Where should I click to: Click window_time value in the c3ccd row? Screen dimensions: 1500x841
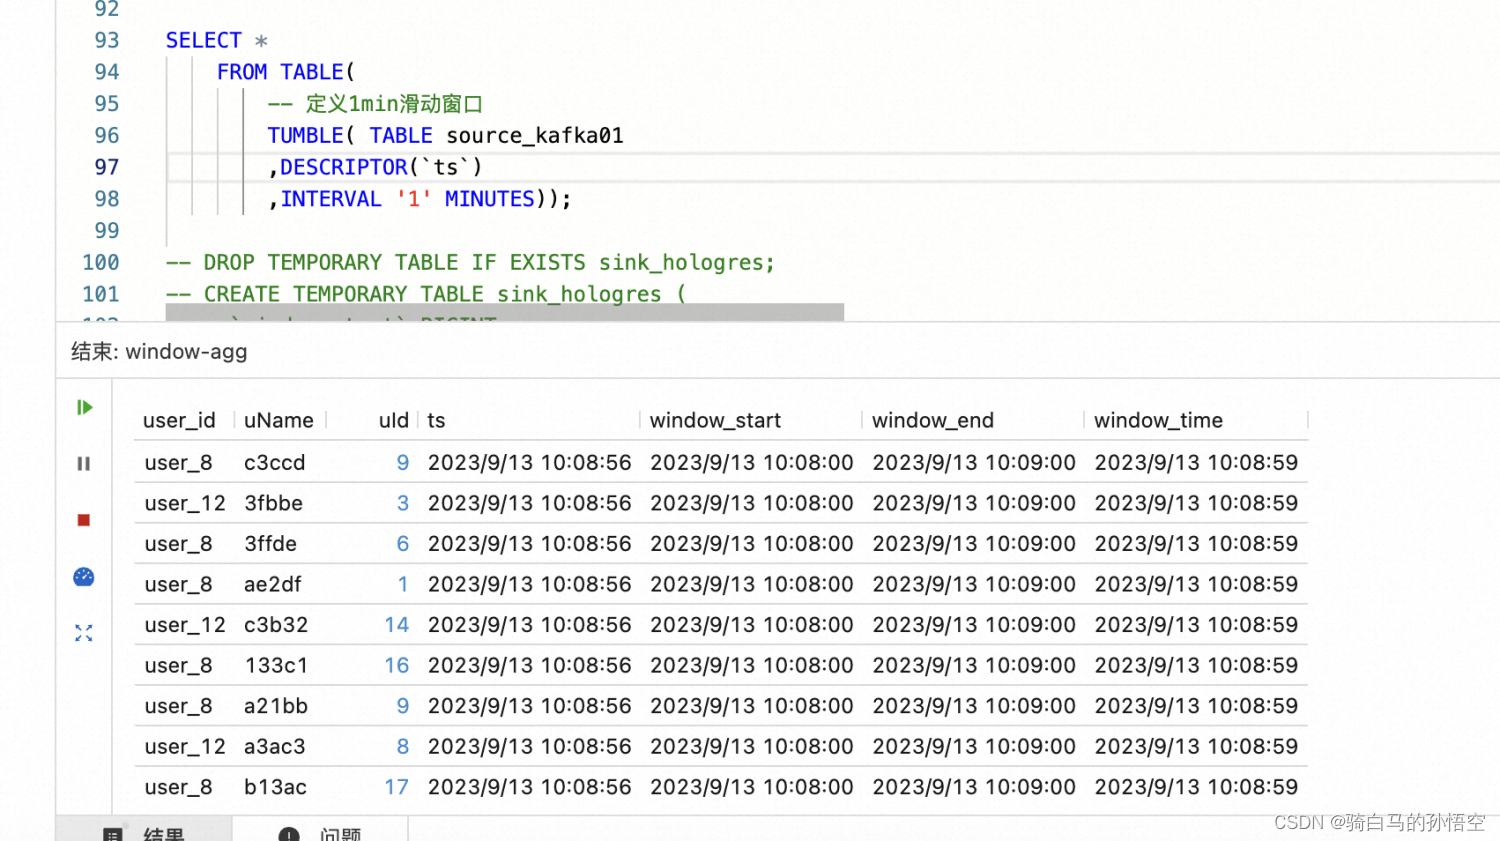coord(1196,463)
